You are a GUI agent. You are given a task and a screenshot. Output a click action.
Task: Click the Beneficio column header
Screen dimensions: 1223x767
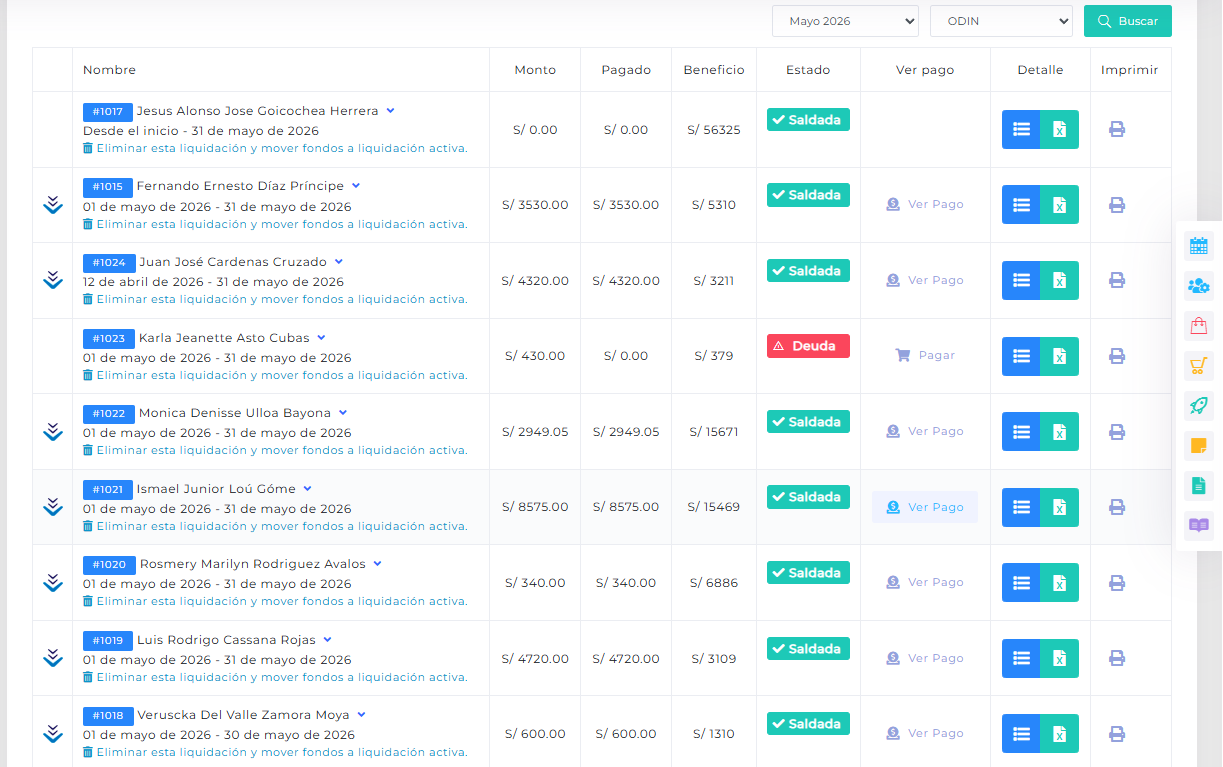coord(714,70)
